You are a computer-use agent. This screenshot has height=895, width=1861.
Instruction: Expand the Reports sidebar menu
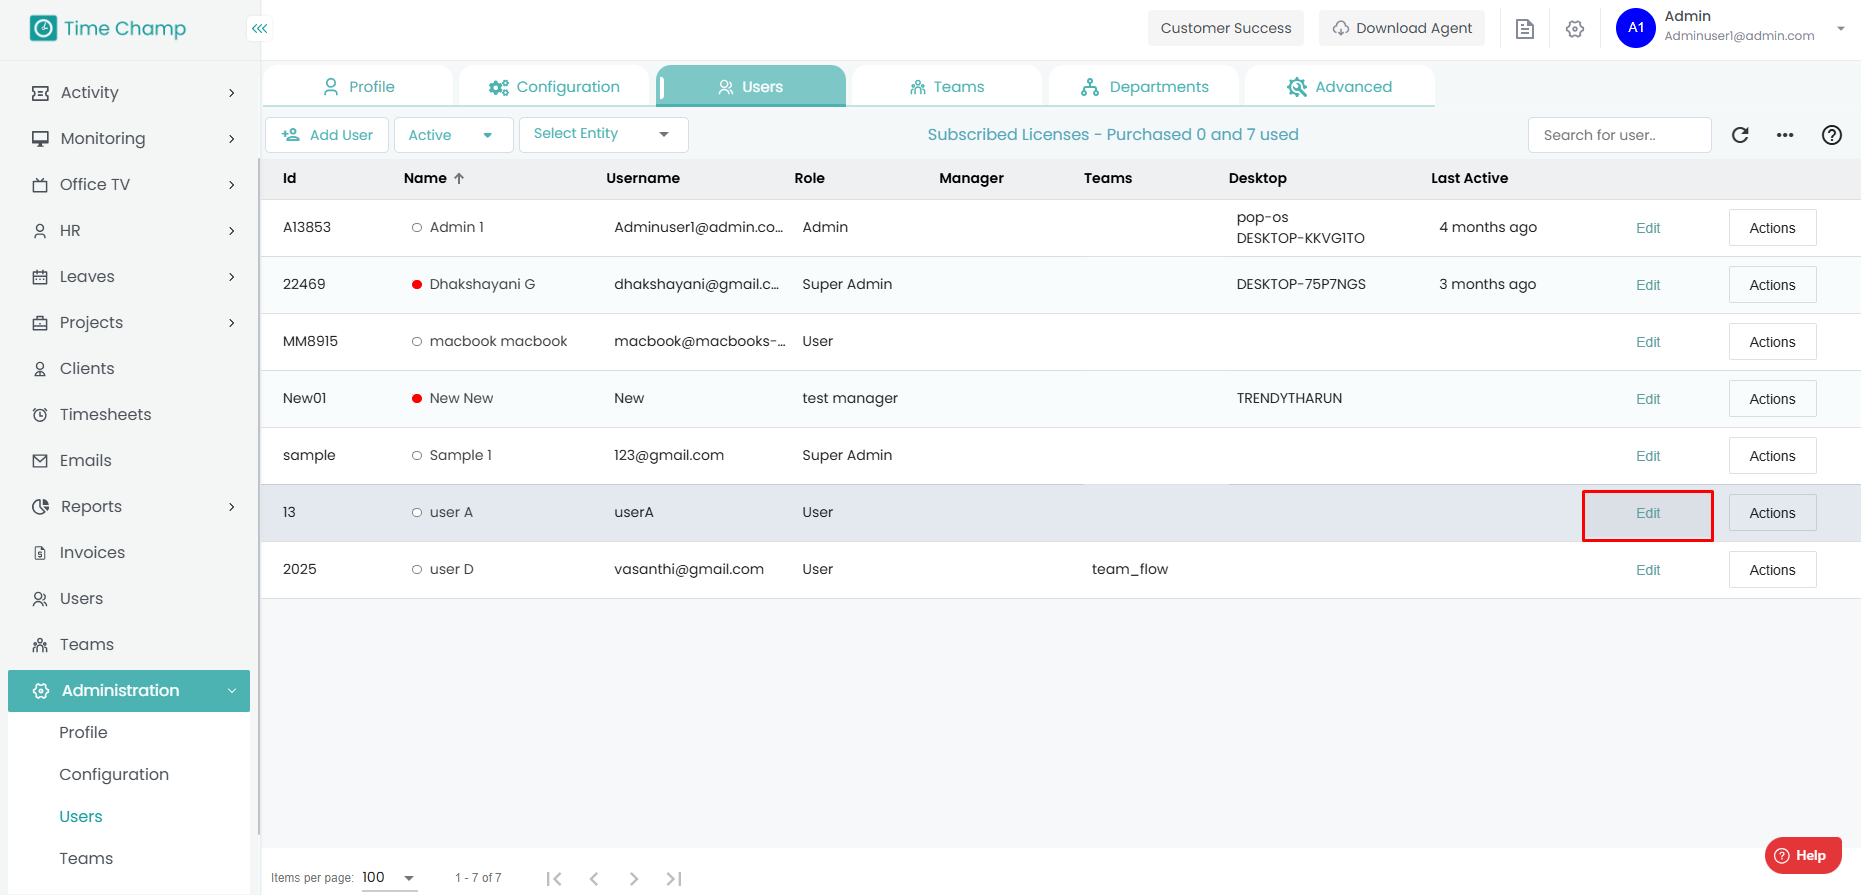pos(134,507)
